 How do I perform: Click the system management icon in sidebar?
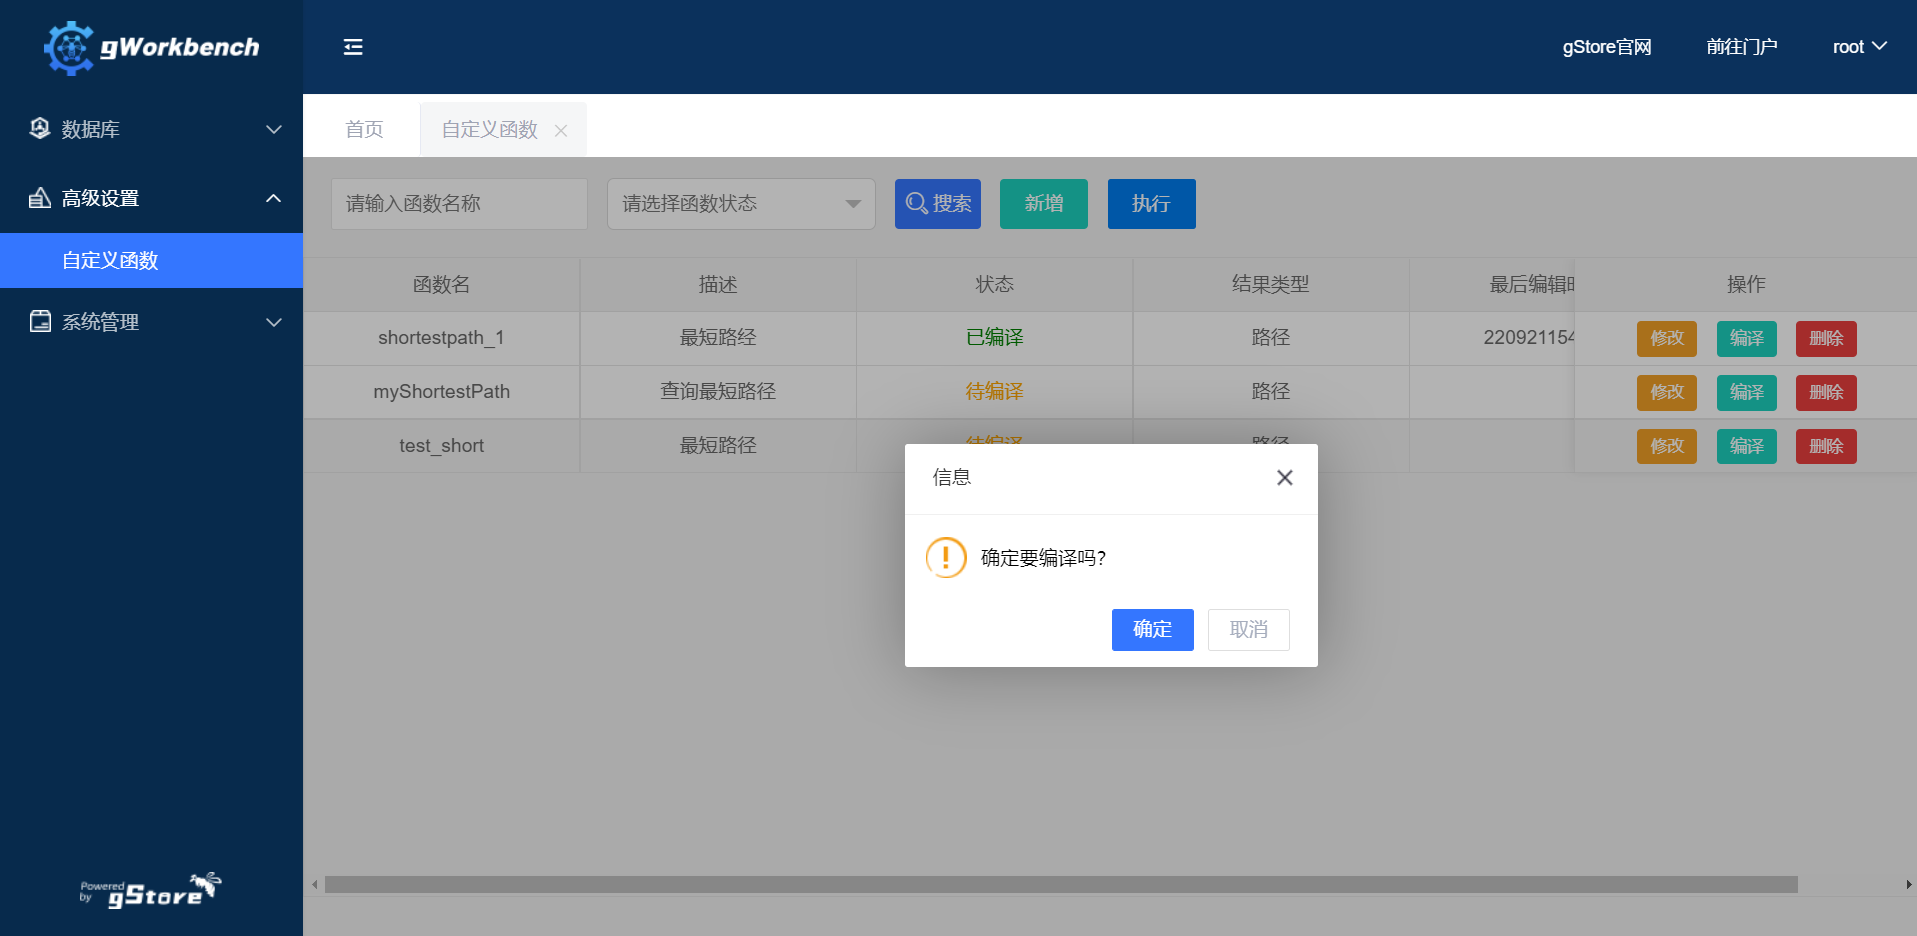pyautogui.click(x=40, y=321)
